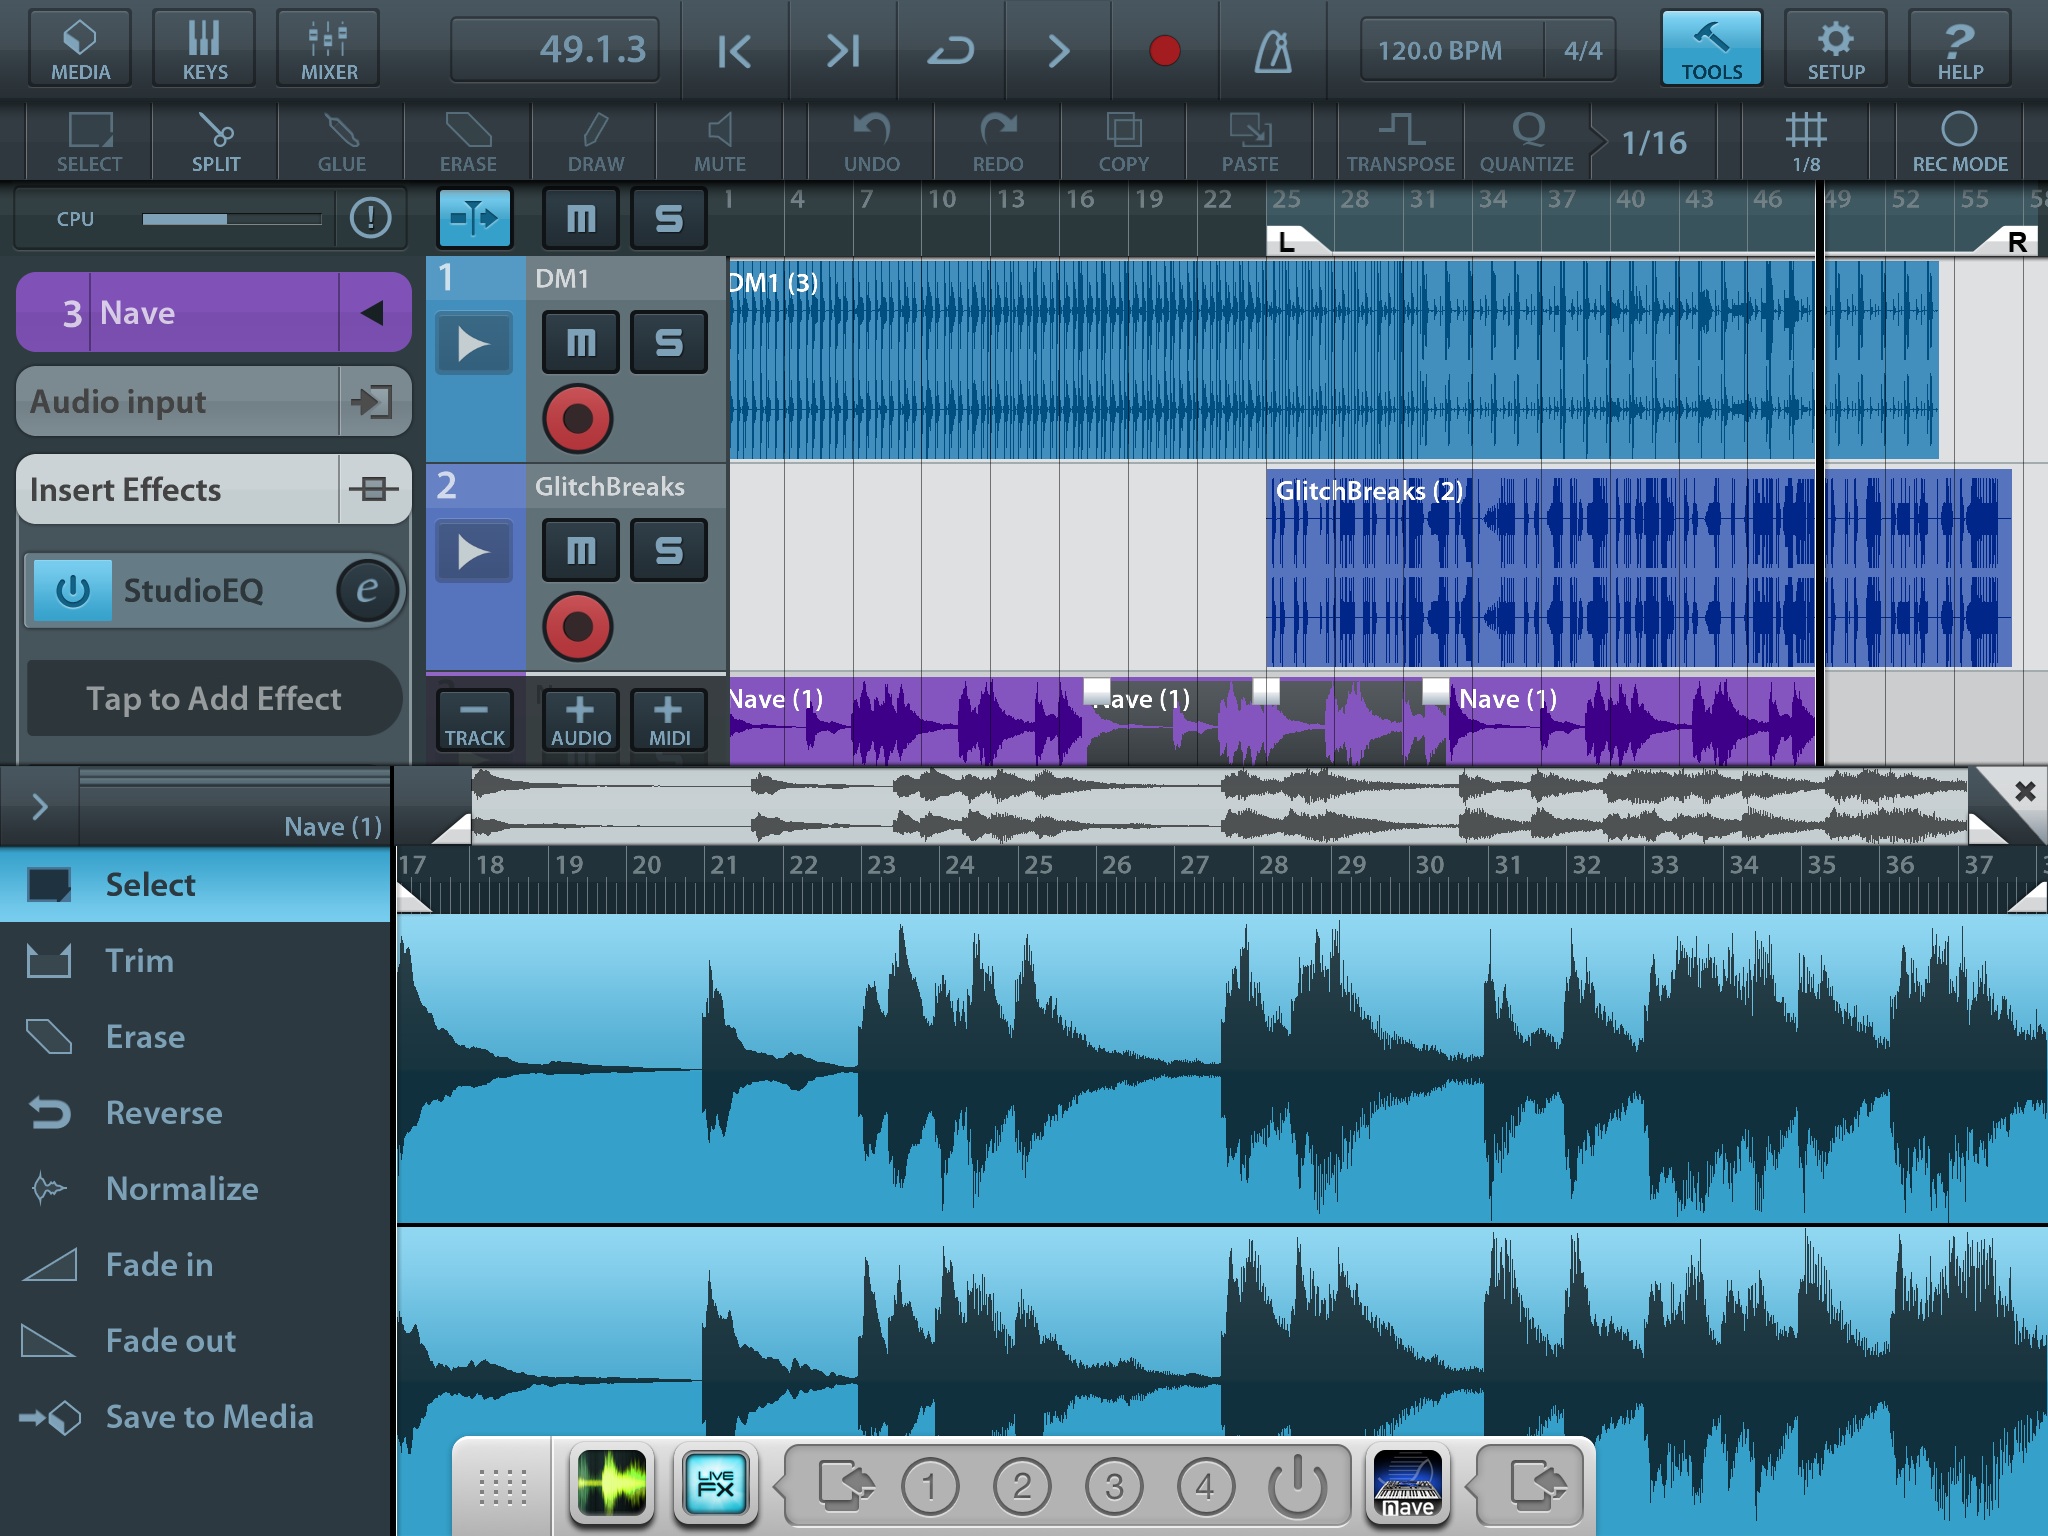Open the Audio input routing
The image size is (2048, 1536).
[x=214, y=402]
